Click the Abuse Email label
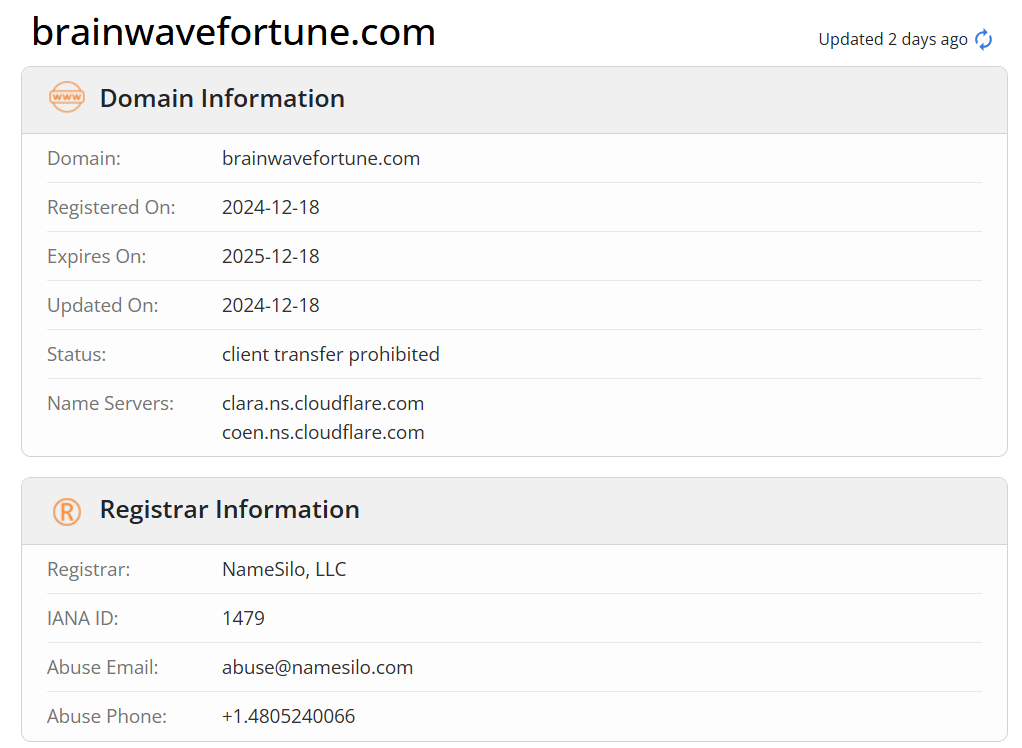The image size is (1022, 748). pyautogui.click(x=102, y=667)
